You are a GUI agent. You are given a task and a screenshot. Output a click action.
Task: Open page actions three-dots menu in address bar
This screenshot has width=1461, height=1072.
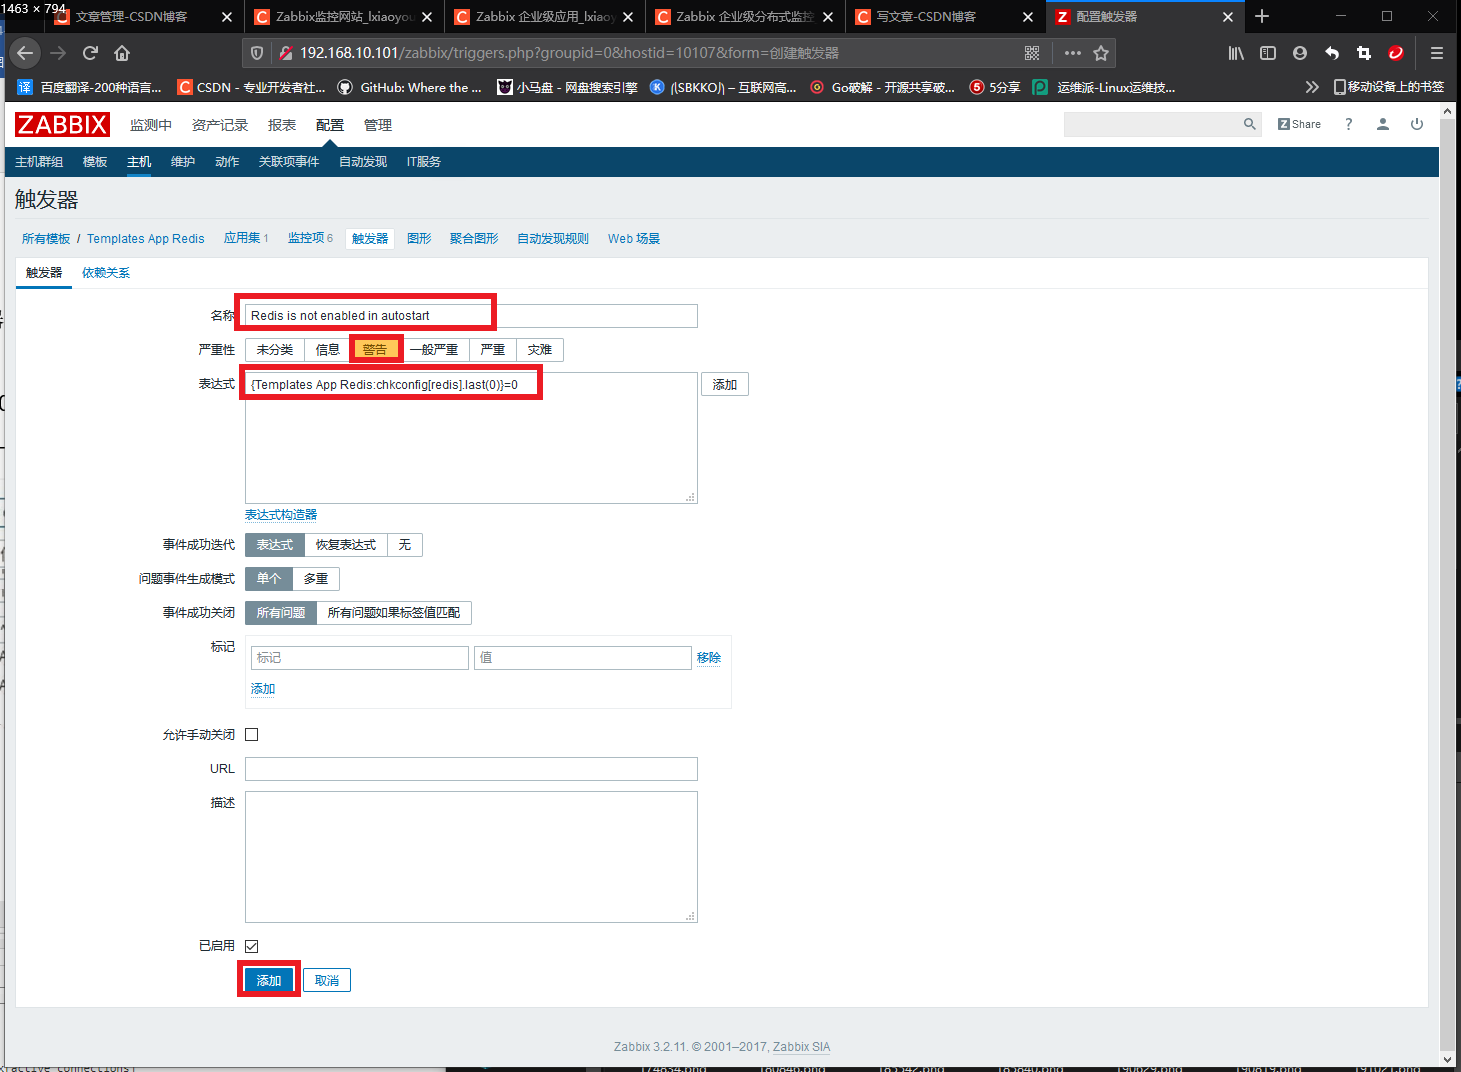click(x=1073, y=53)
